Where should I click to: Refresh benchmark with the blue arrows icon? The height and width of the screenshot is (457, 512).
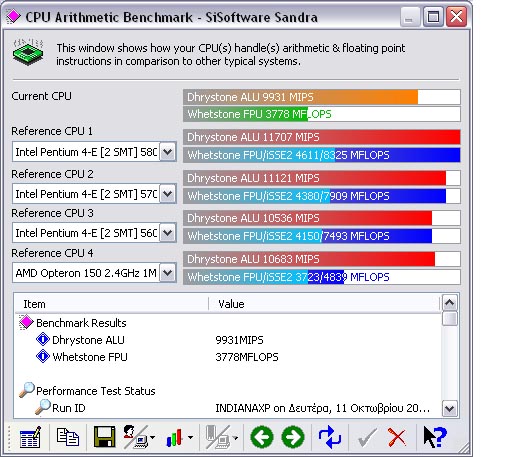pos(329,437)
